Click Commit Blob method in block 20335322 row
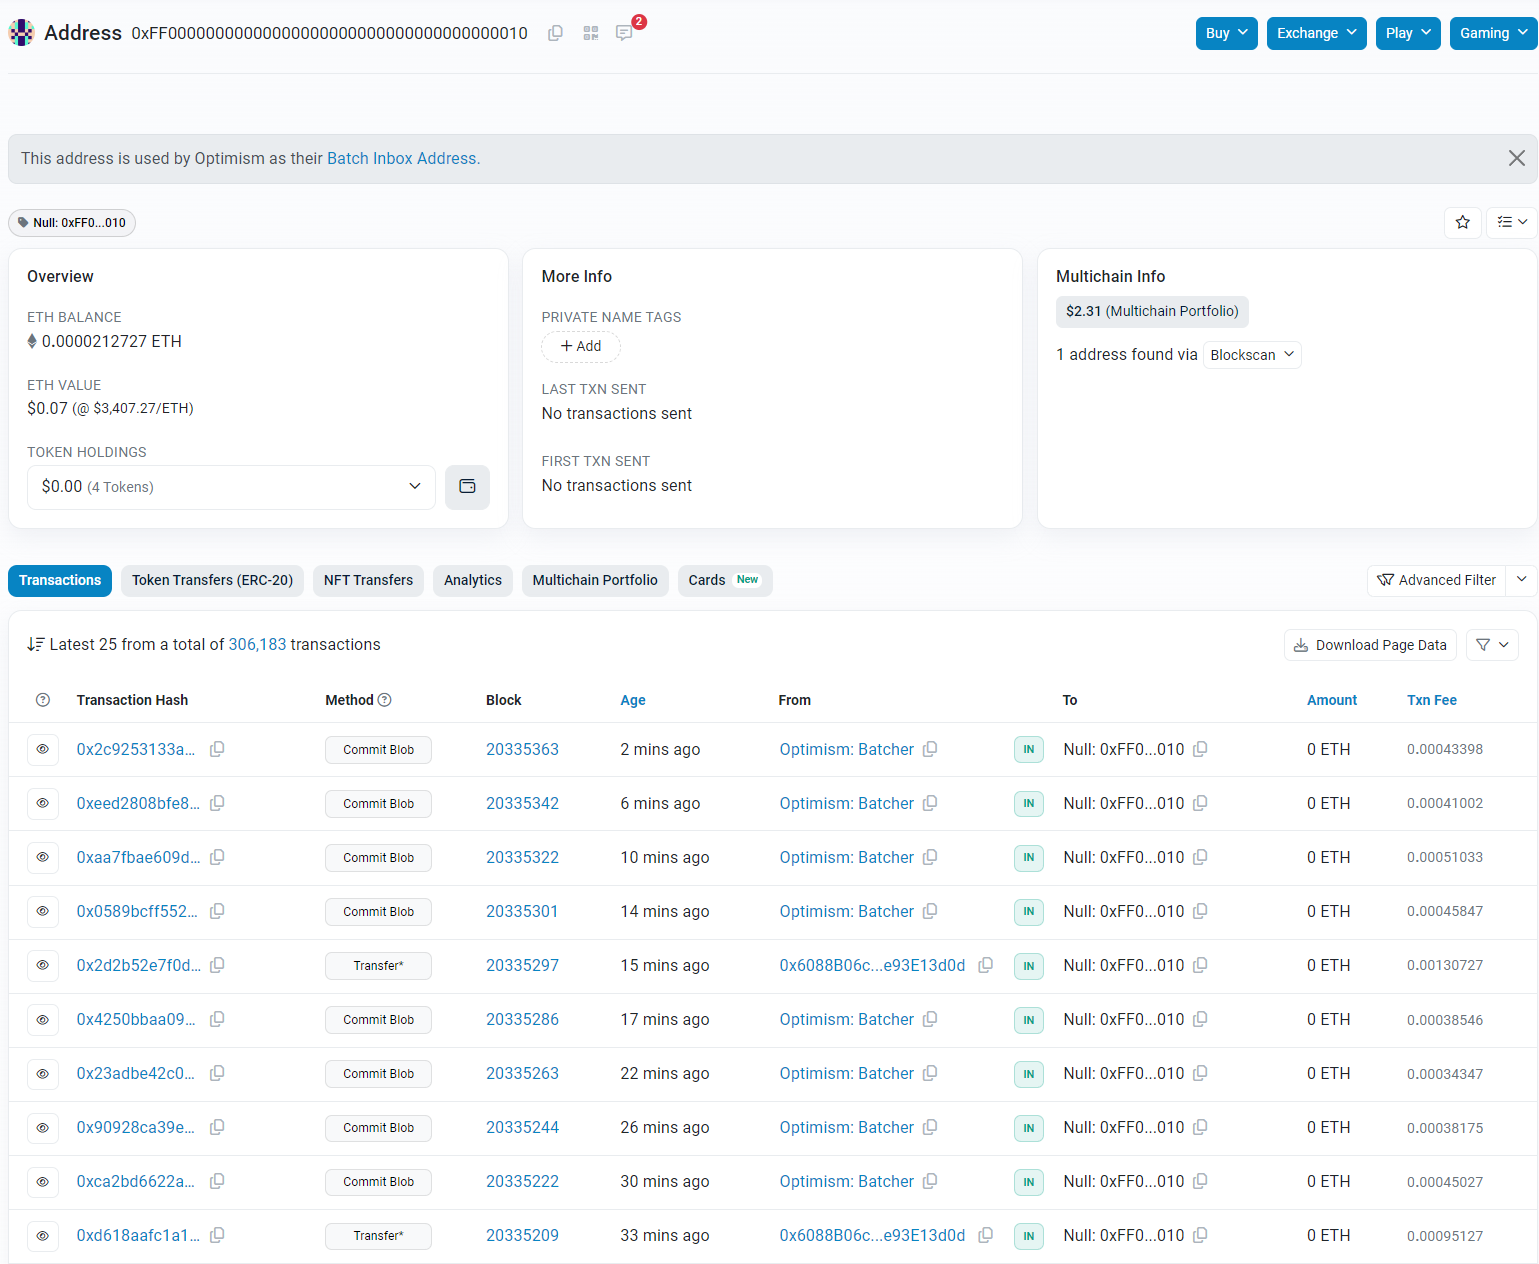 tap(378, 858)
